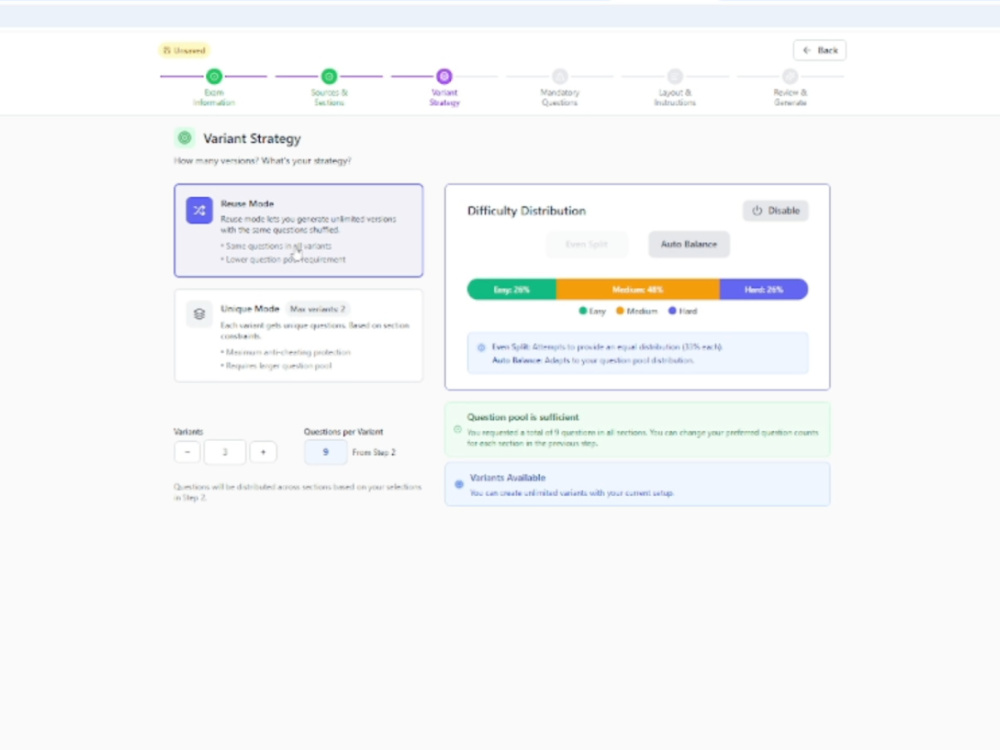Click the Variants Available title
The image size is (1000, 750).
[x=508, y=478]
